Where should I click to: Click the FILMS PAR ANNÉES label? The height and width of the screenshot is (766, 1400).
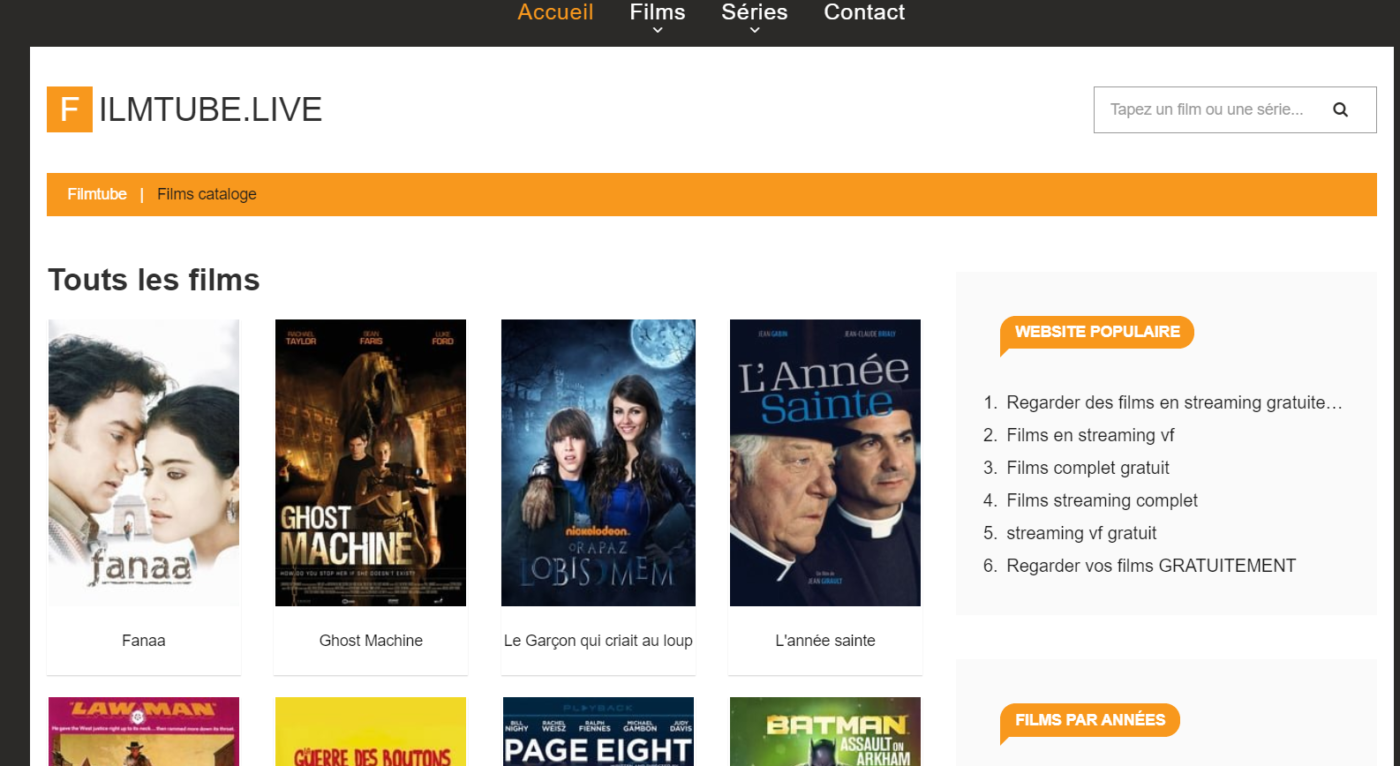pos(1090,720)
